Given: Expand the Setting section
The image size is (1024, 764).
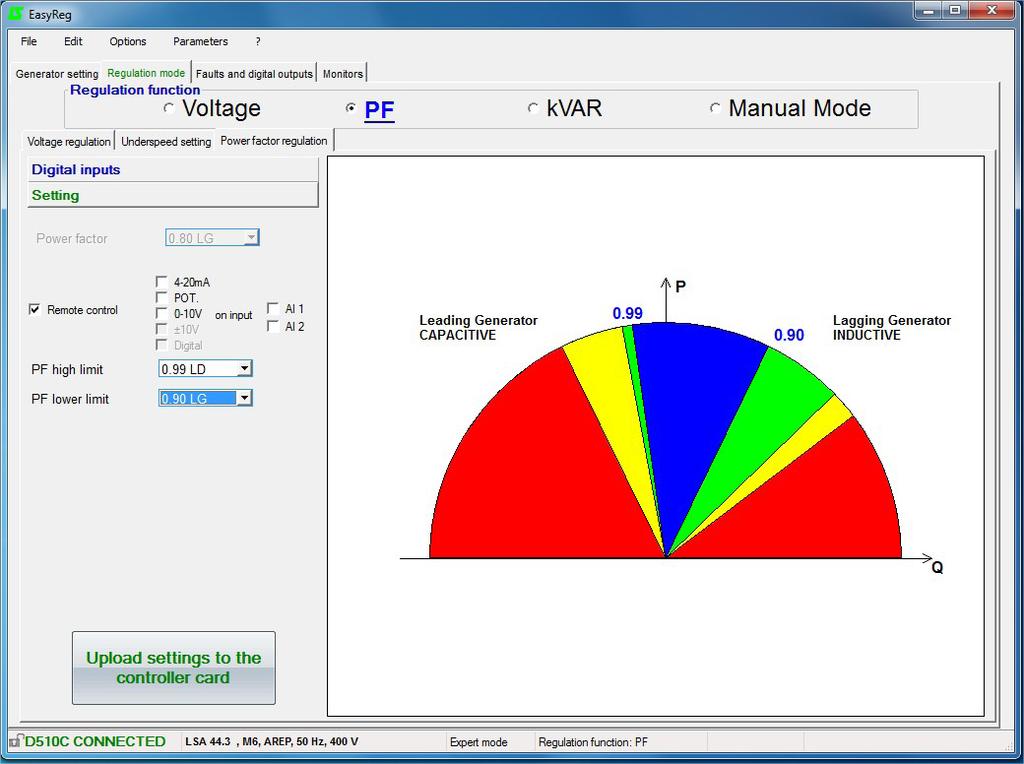Looking at the screenshot, I should coord(172,195).
